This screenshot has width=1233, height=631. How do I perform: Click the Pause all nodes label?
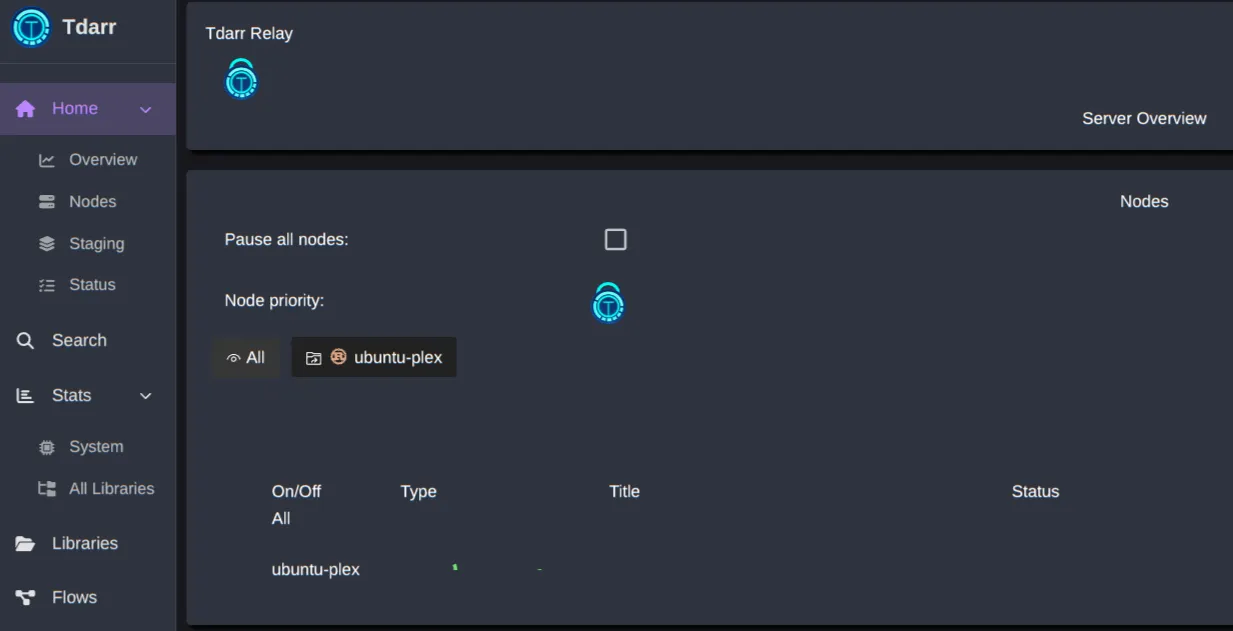pyautogui.click(x=286, y=240)
